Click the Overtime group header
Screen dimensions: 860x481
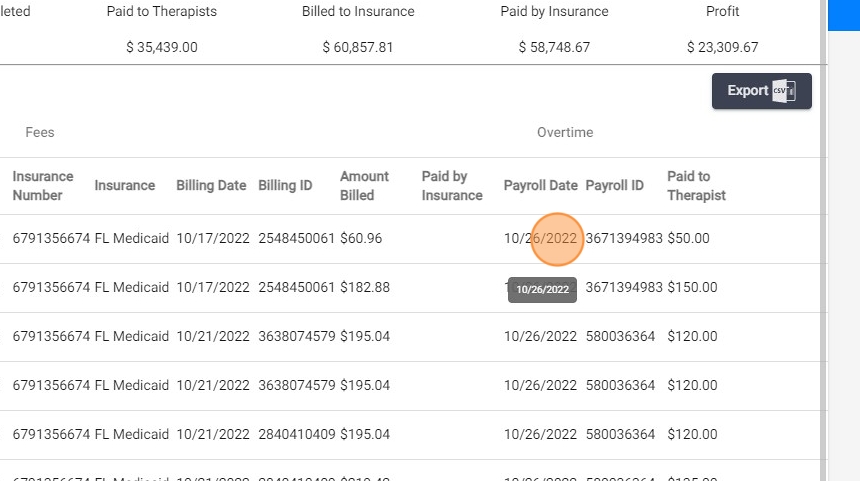565,133
